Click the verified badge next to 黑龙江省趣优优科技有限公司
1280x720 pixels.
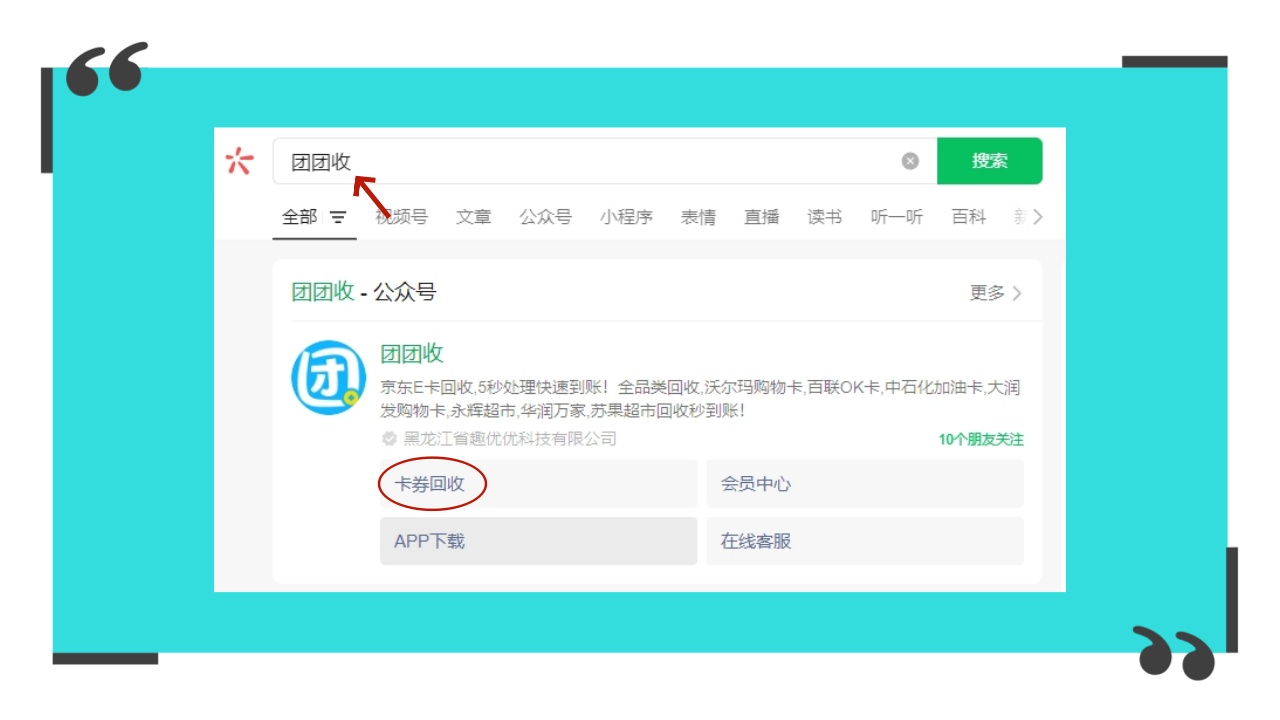click(x=389, y=439)
